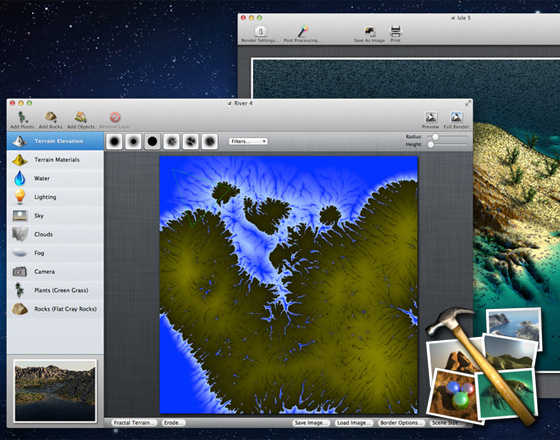
Task: Click the scene preview thumbnail
Action: [x=55, y=391]
